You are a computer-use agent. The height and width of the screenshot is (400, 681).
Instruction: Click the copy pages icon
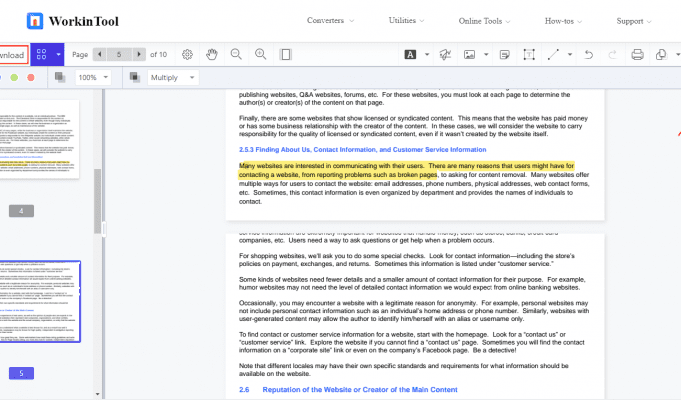coord(661,54)
